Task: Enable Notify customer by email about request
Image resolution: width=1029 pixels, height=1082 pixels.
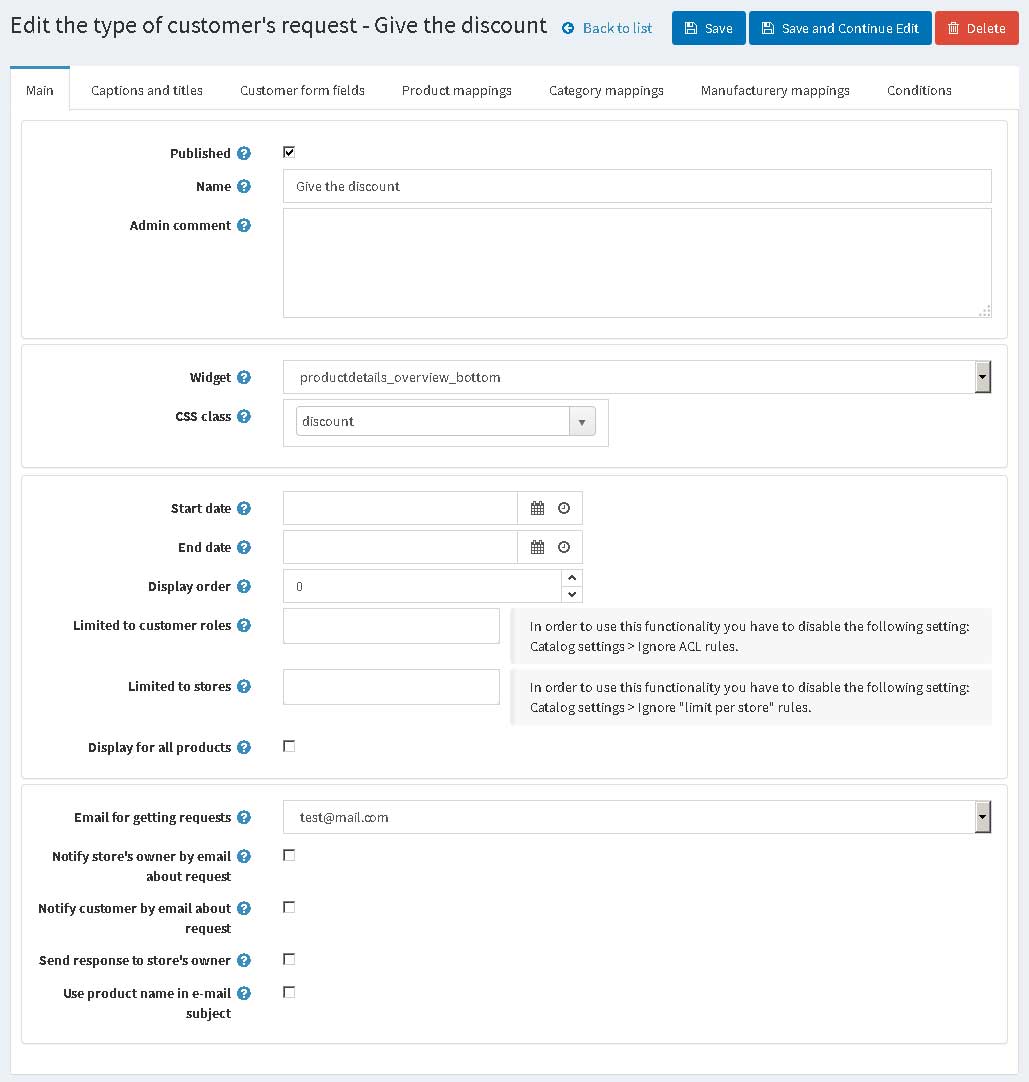Action: coord(289,907)
